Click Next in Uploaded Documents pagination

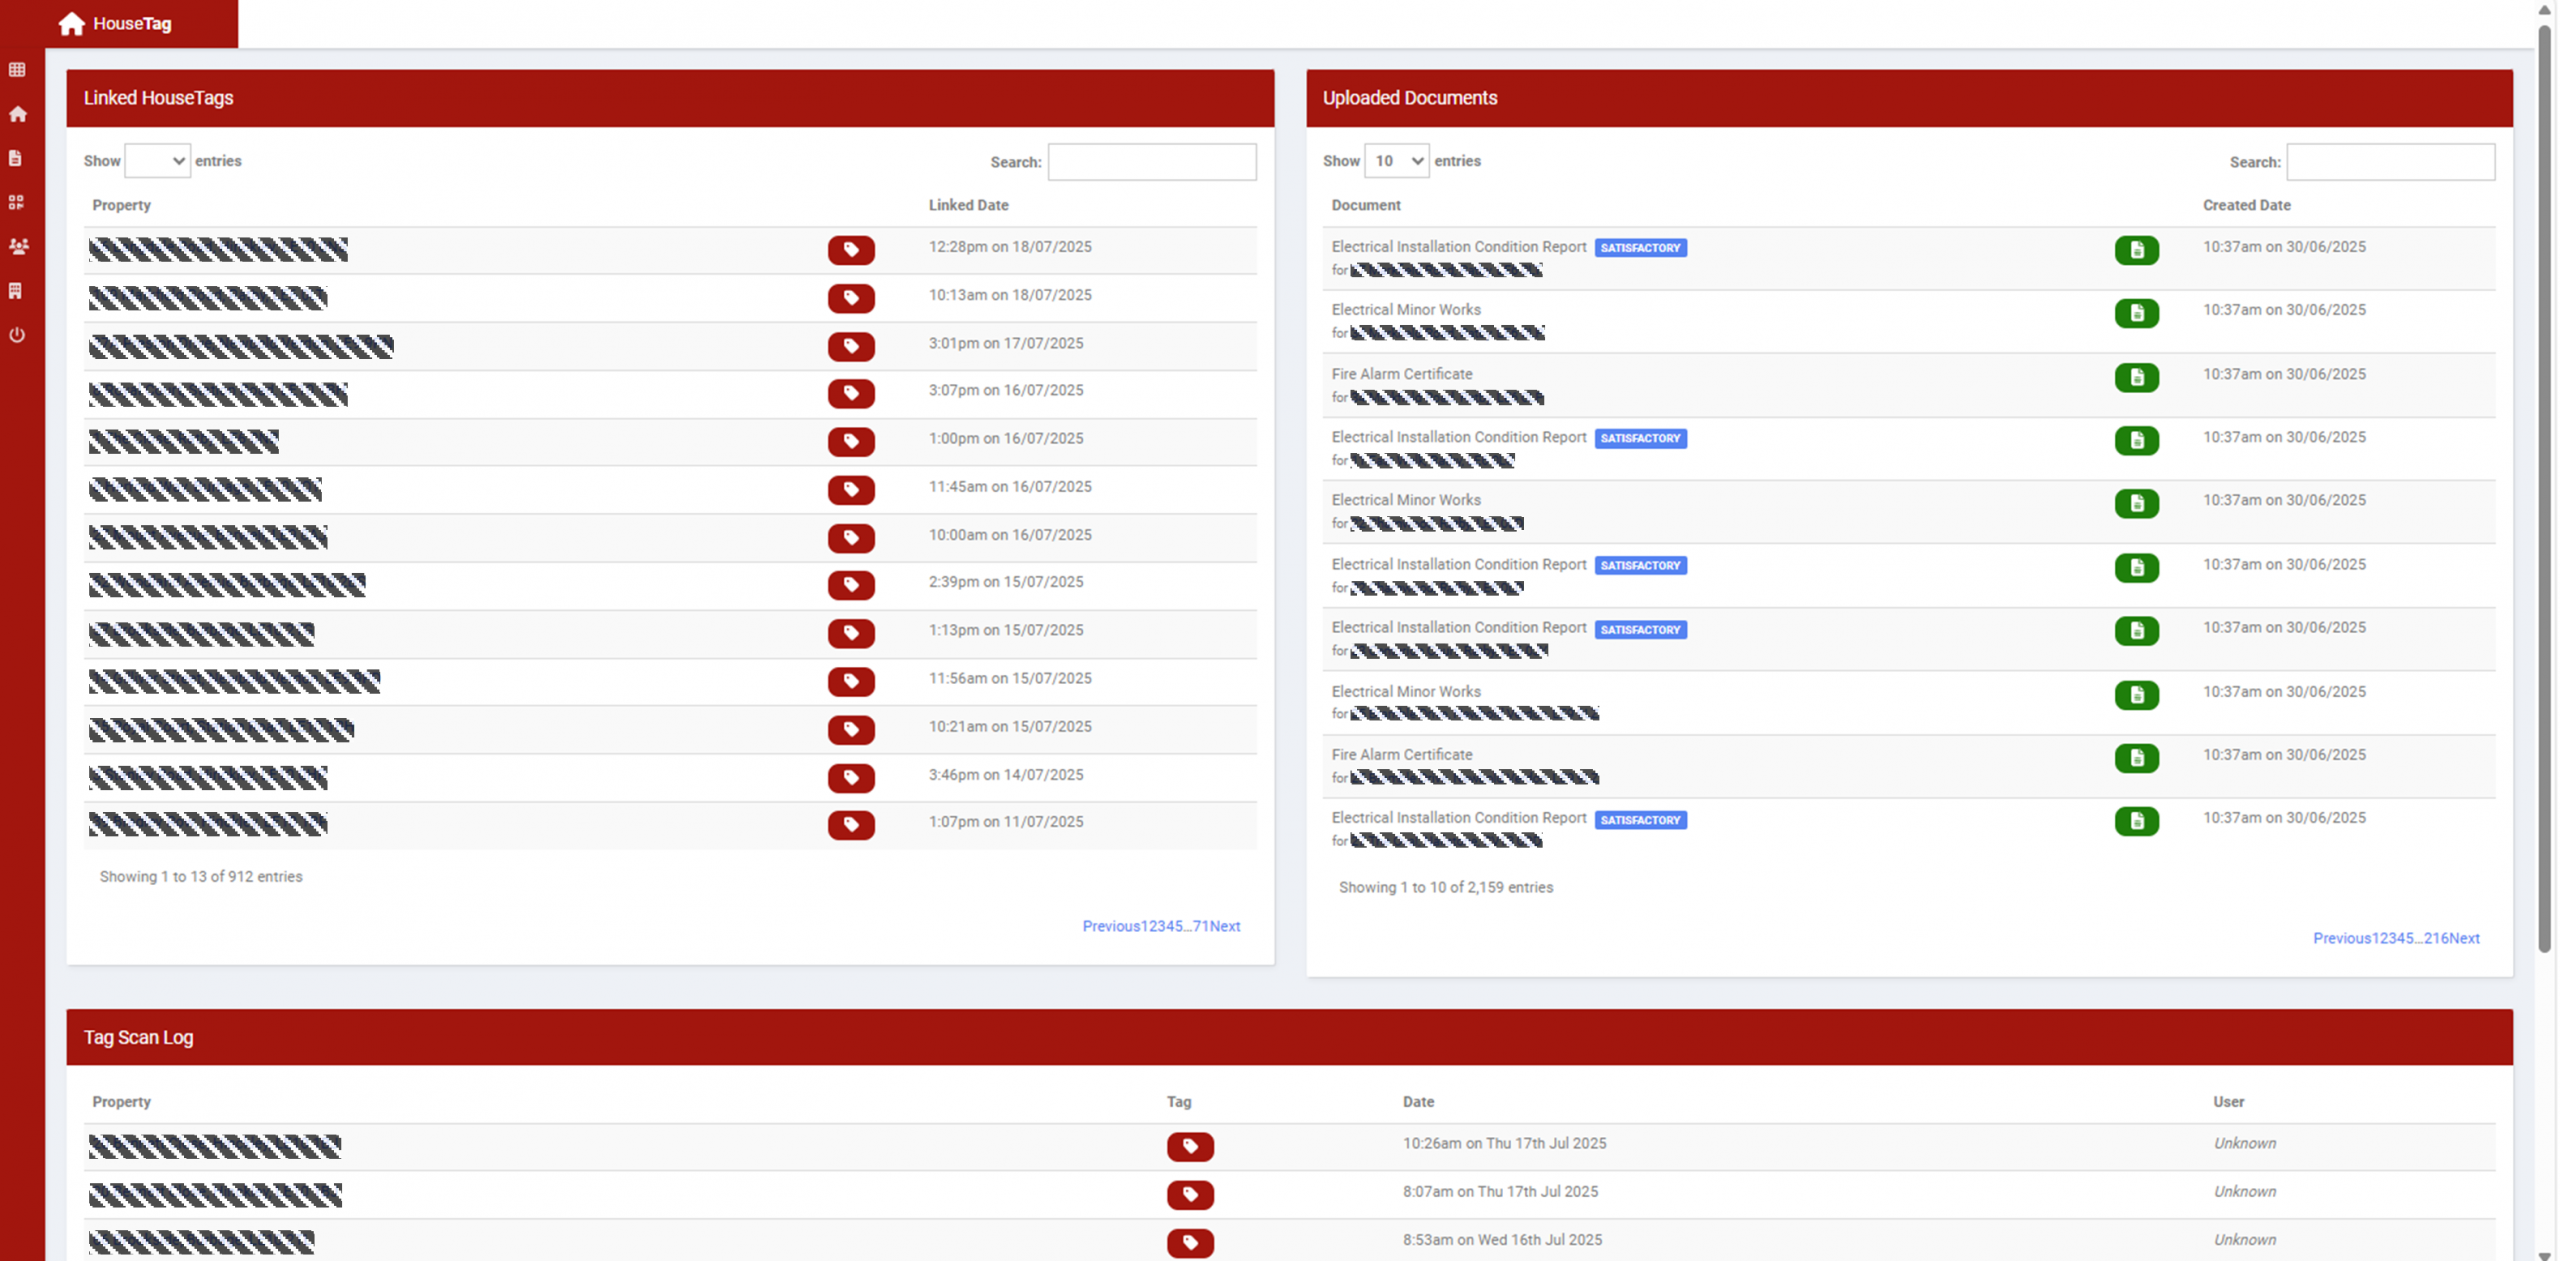coord(2464,938)
